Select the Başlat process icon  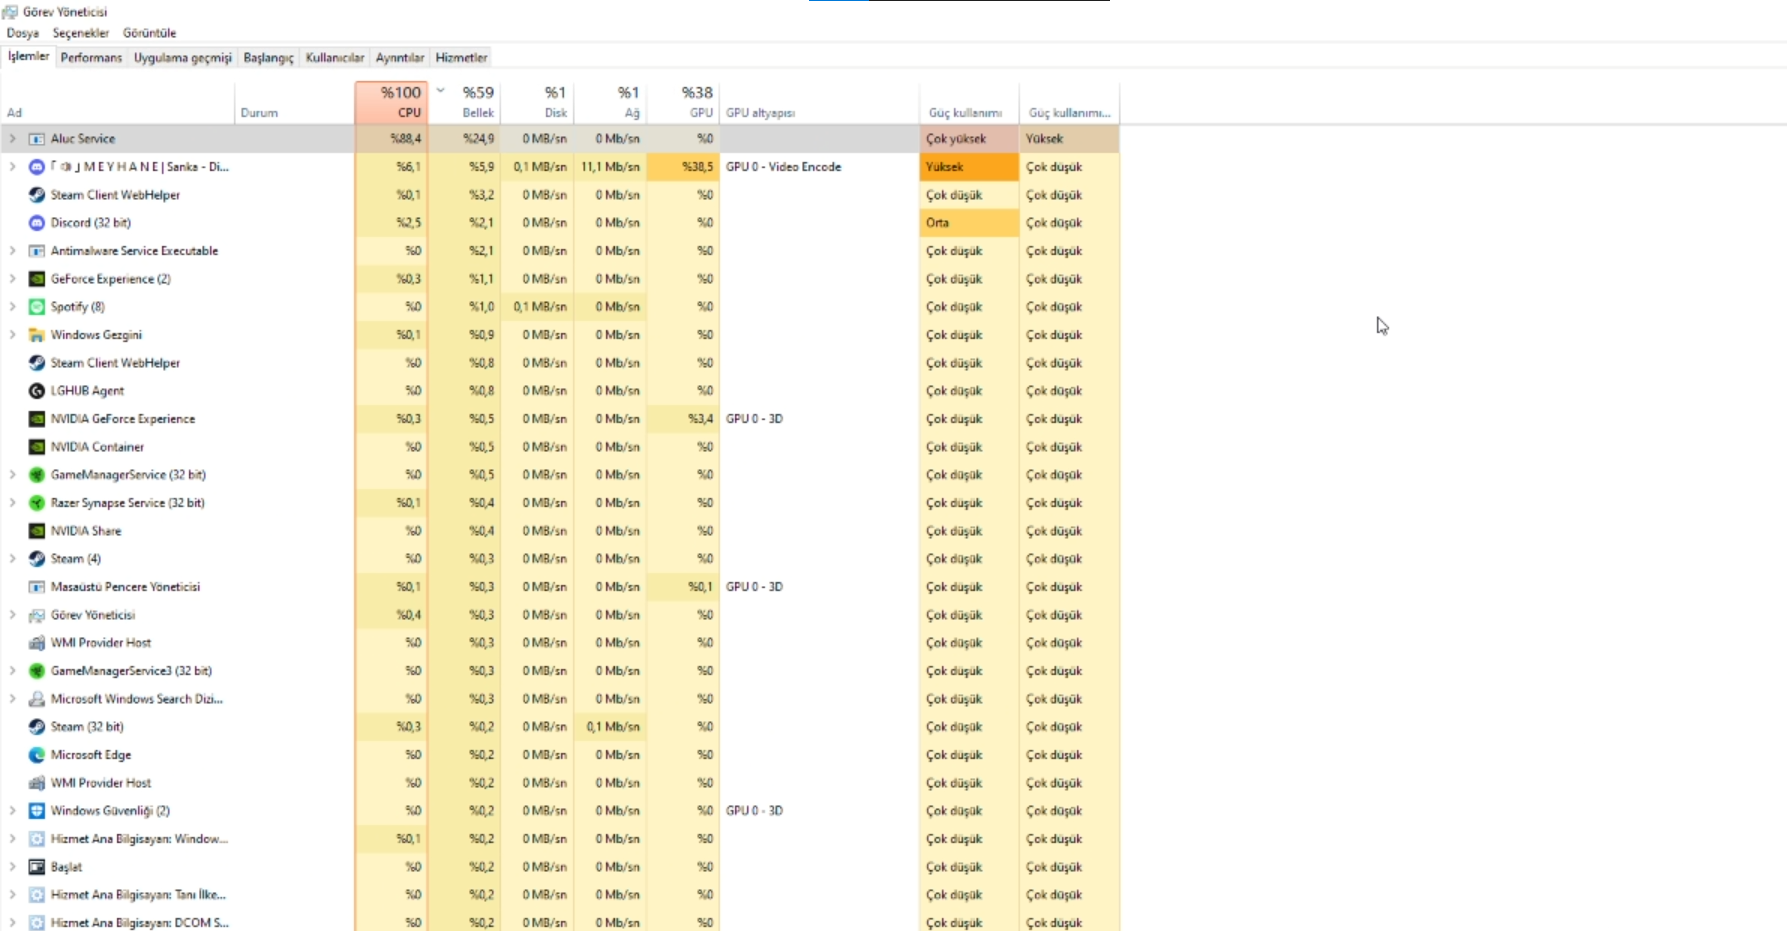click(x=37, y=867)
